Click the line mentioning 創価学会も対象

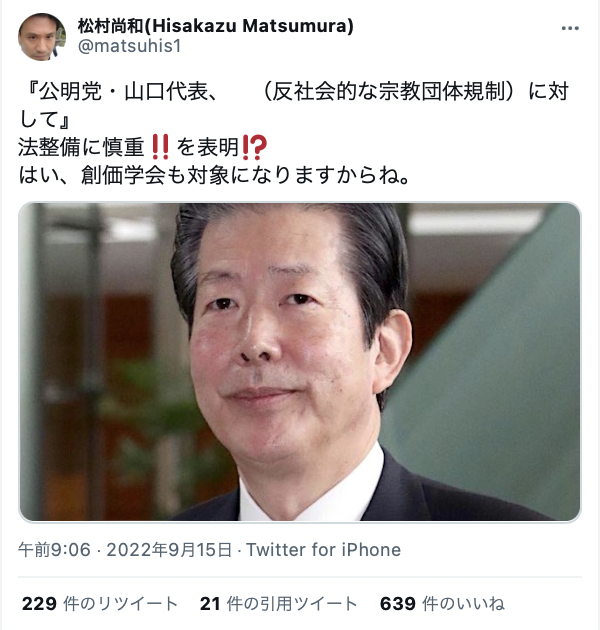(x=214, y=175)
